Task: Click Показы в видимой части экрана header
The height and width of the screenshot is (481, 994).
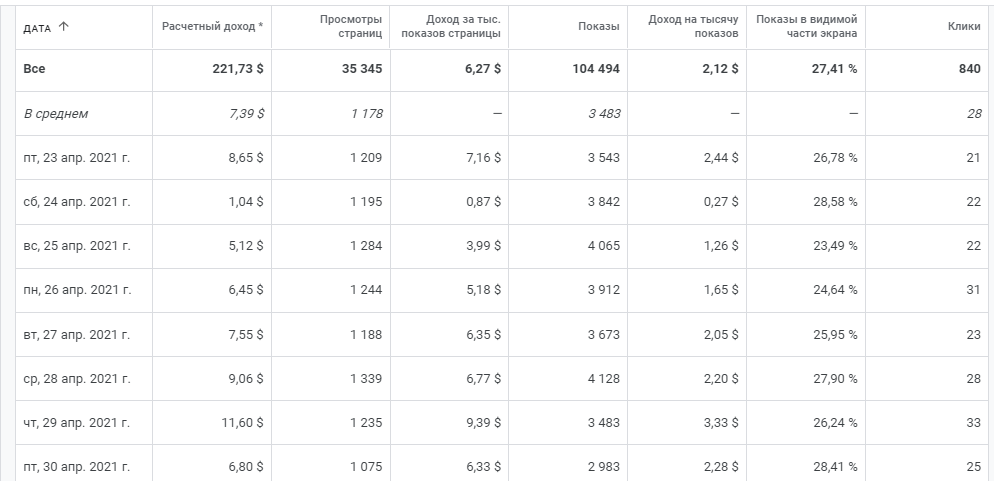Action: (x=807, y=26)
